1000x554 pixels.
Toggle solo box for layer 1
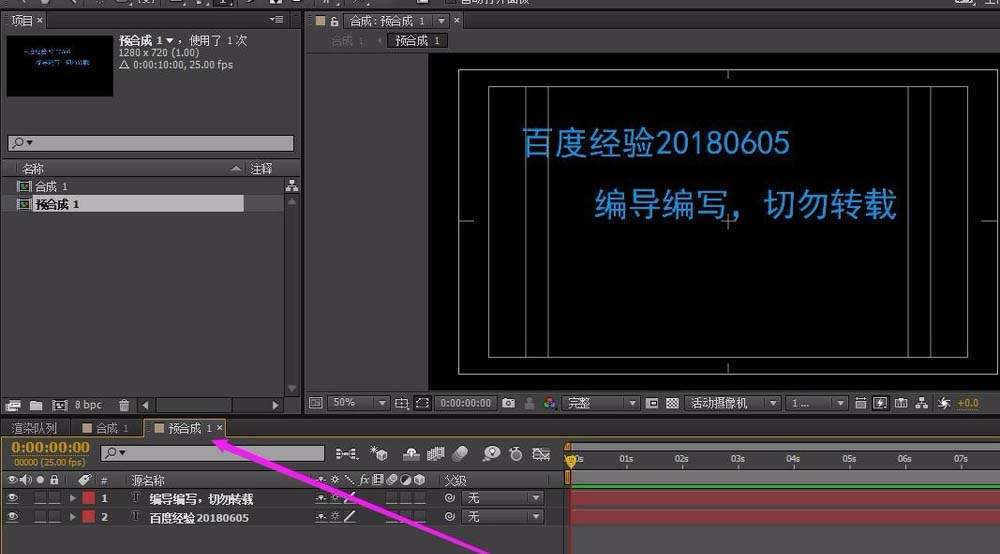(40, 498)
